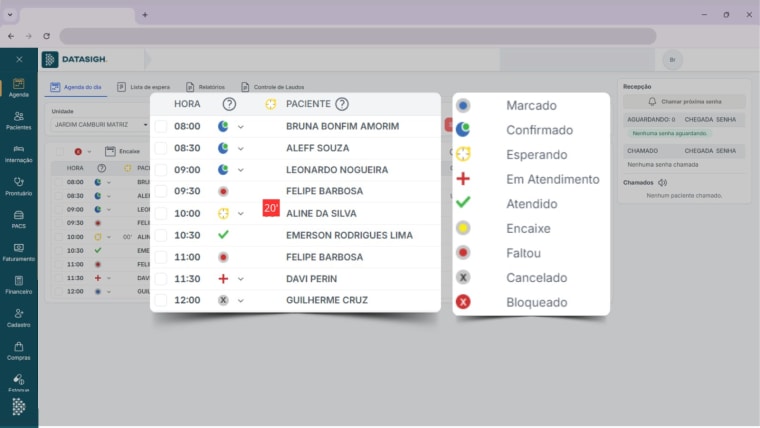760x428 pixels.
Task: Open the Unidade Jardim Camburi Matriz dropdown
Action: pyautogui.click(x=100, y=125)
